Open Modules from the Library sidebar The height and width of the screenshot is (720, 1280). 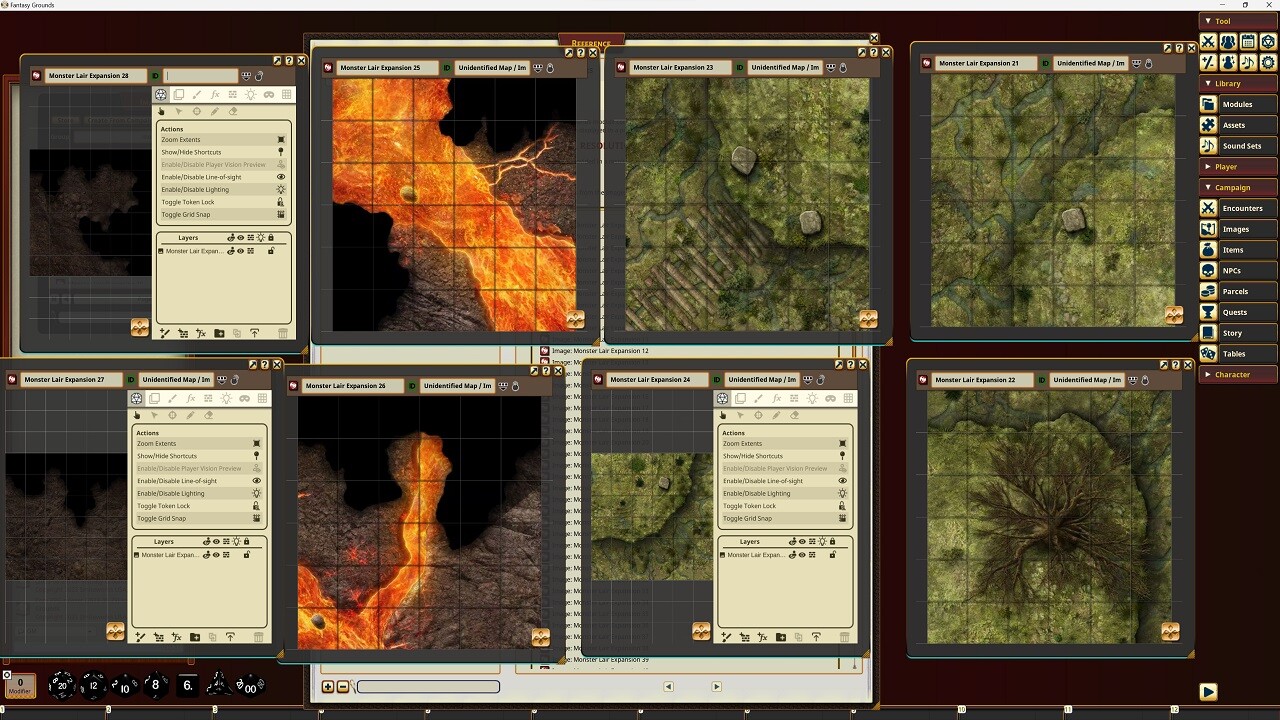pyautogui.click(x=1240, y=104)
